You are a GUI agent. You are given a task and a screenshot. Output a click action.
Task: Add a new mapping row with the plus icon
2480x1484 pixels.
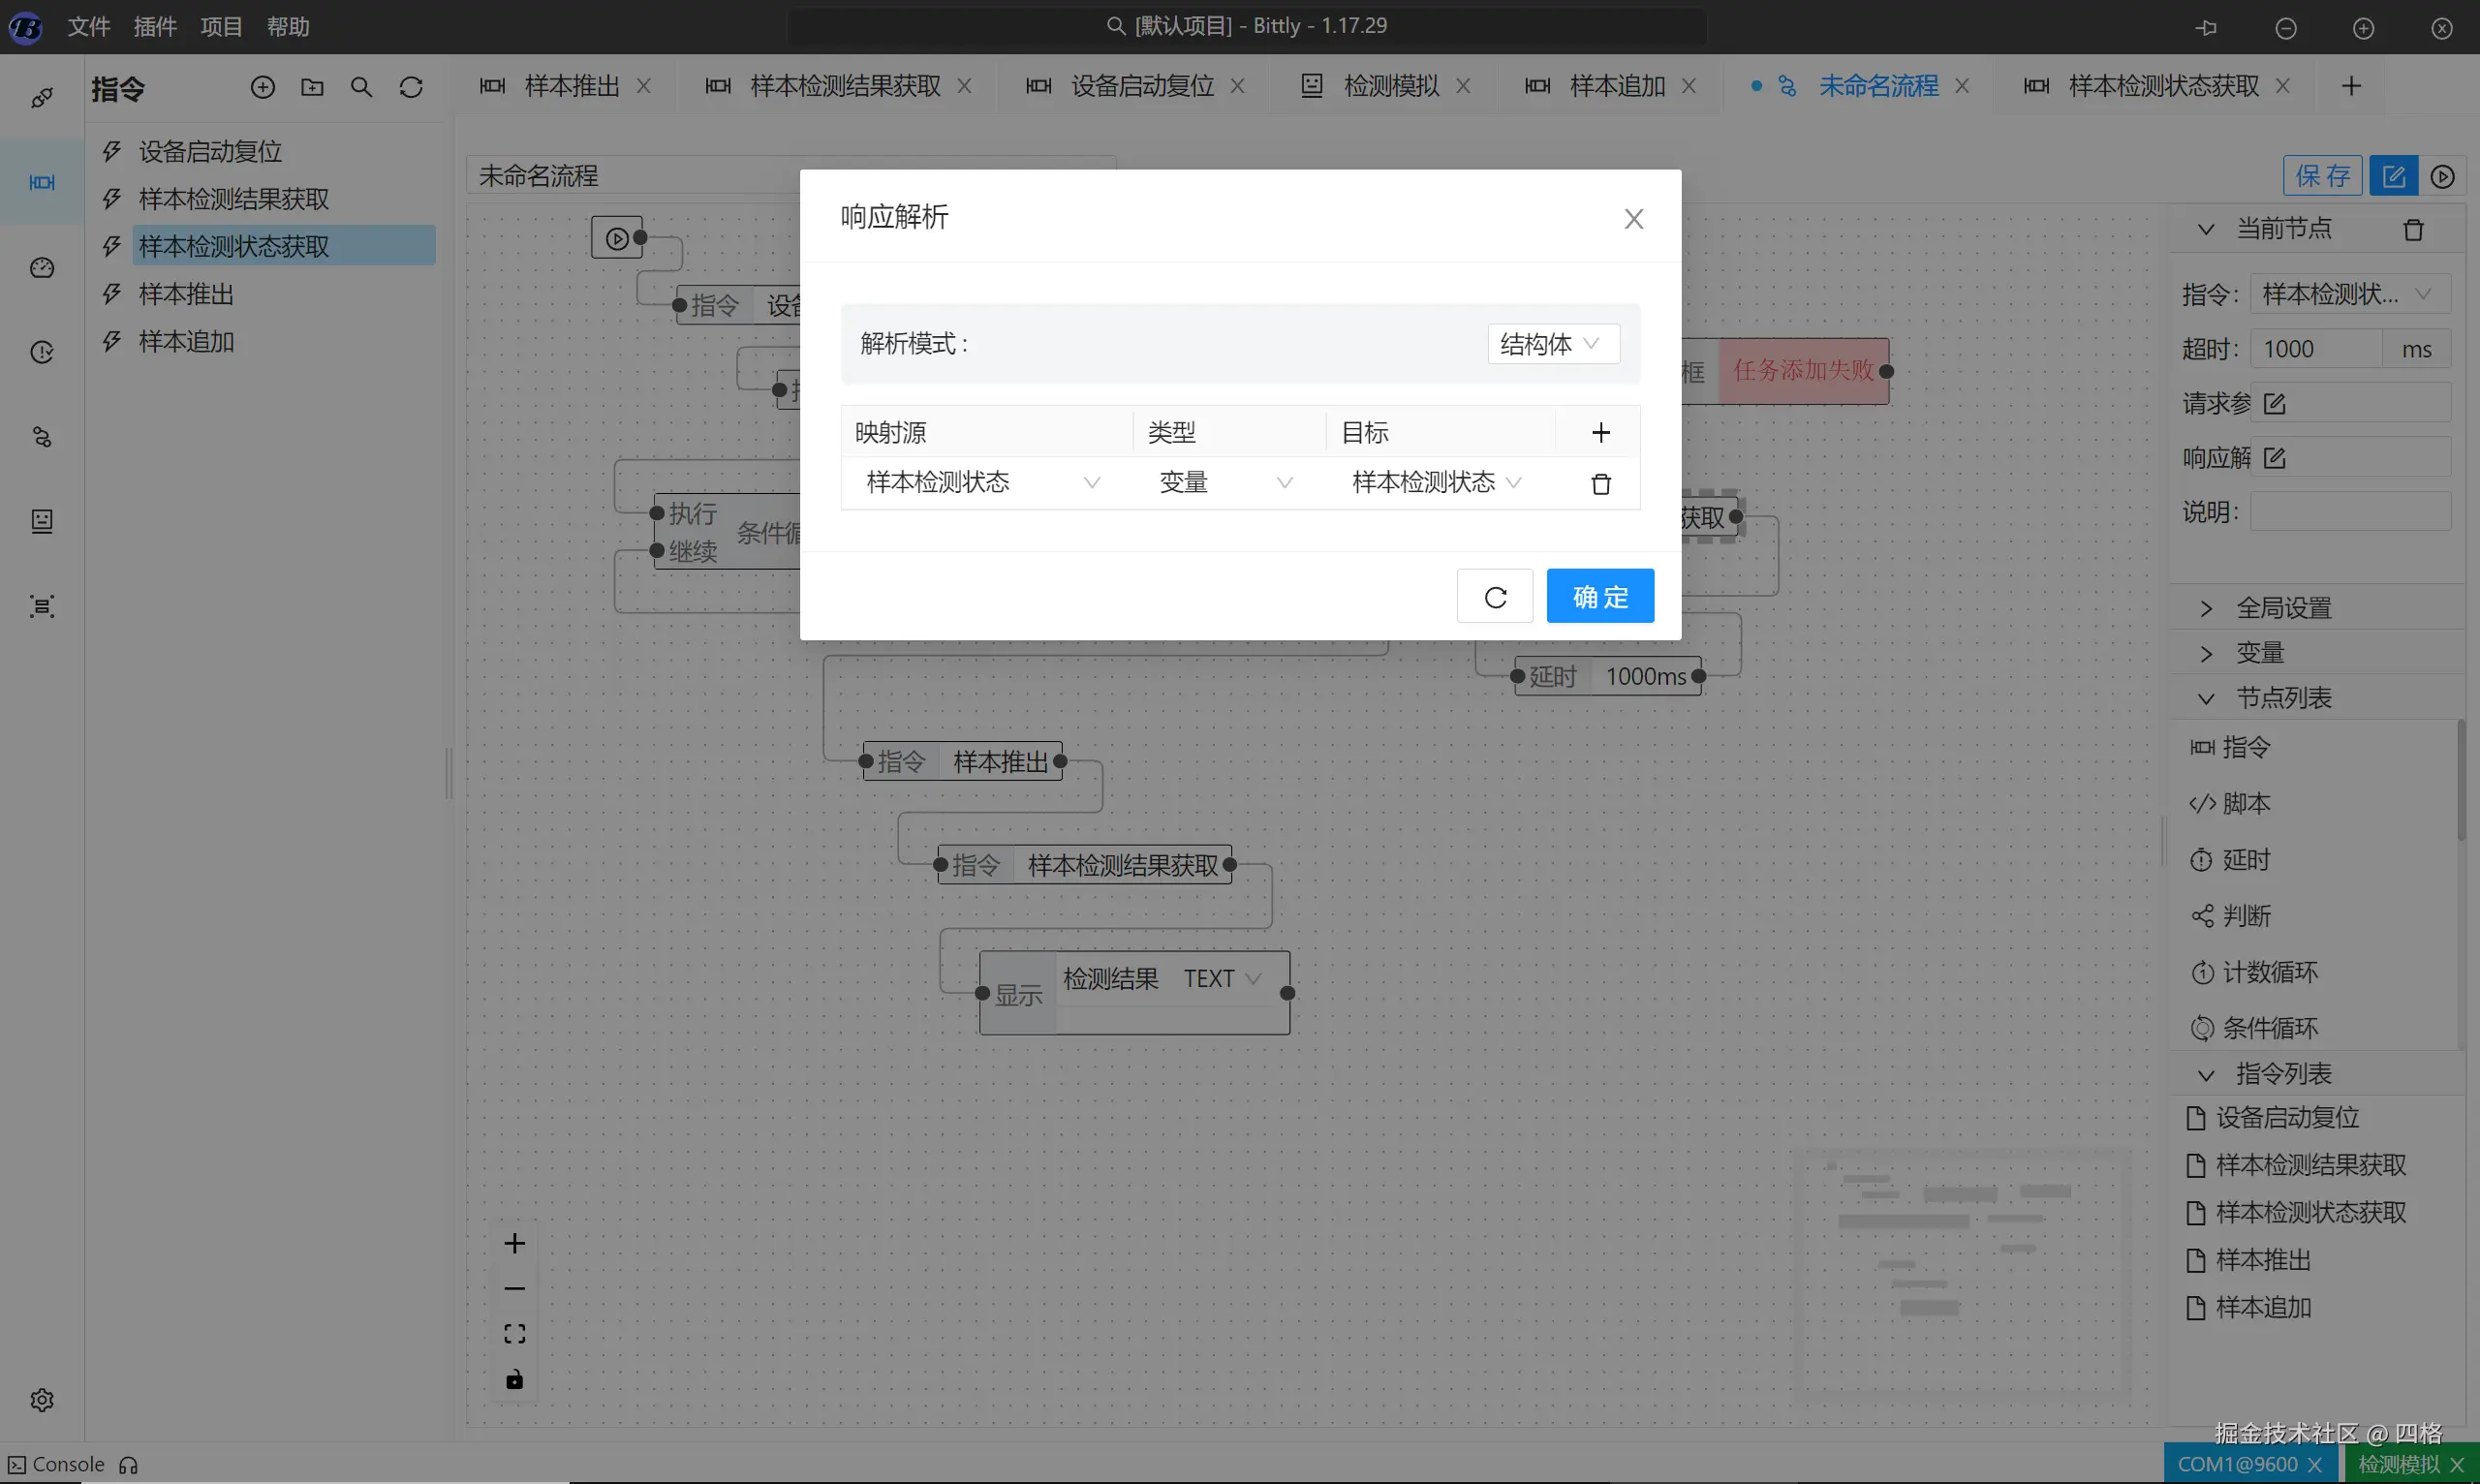coord(1600,432)
